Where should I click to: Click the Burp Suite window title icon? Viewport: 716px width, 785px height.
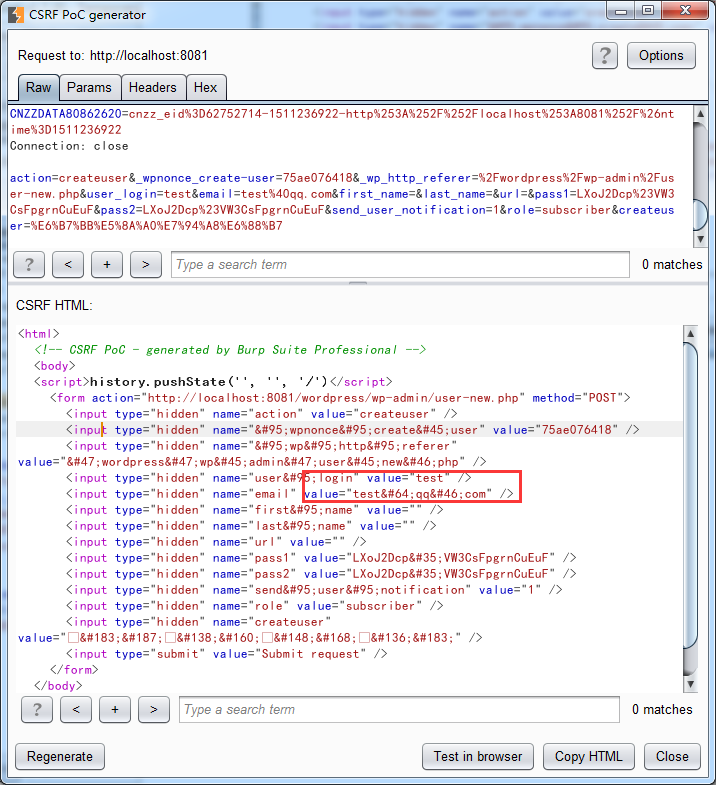point(16,15)
